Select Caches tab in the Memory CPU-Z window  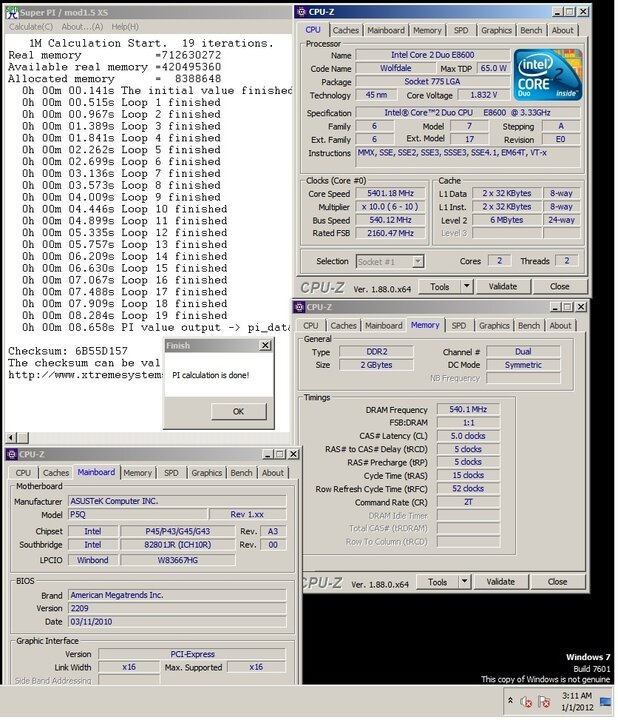pos(343,326)
